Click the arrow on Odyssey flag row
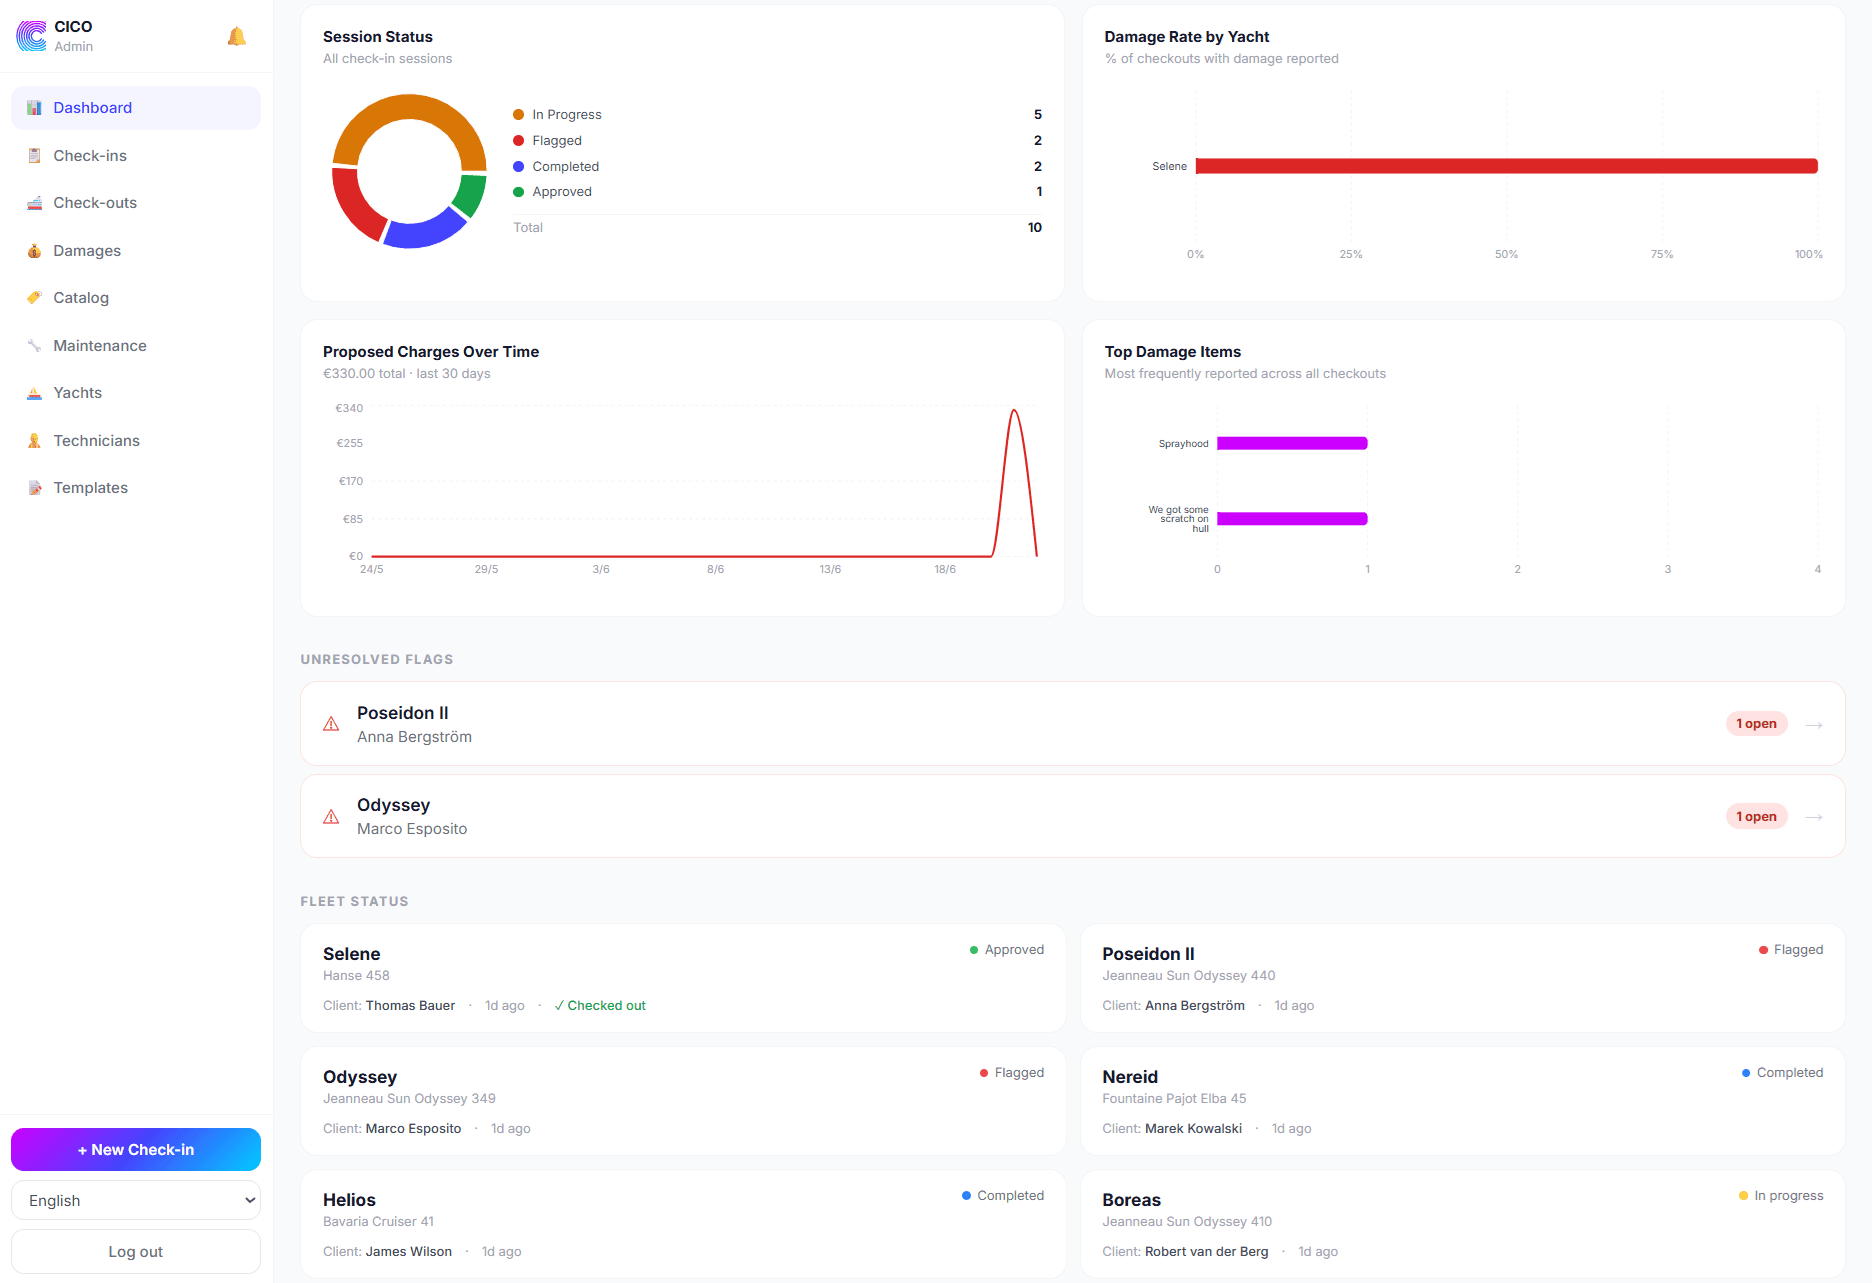1872x1283 pixels. click(x=1814, y=817)
